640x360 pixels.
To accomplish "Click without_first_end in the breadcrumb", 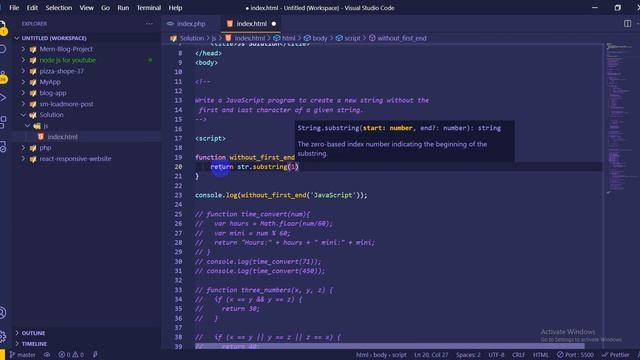I will click(x=402, y=38).
